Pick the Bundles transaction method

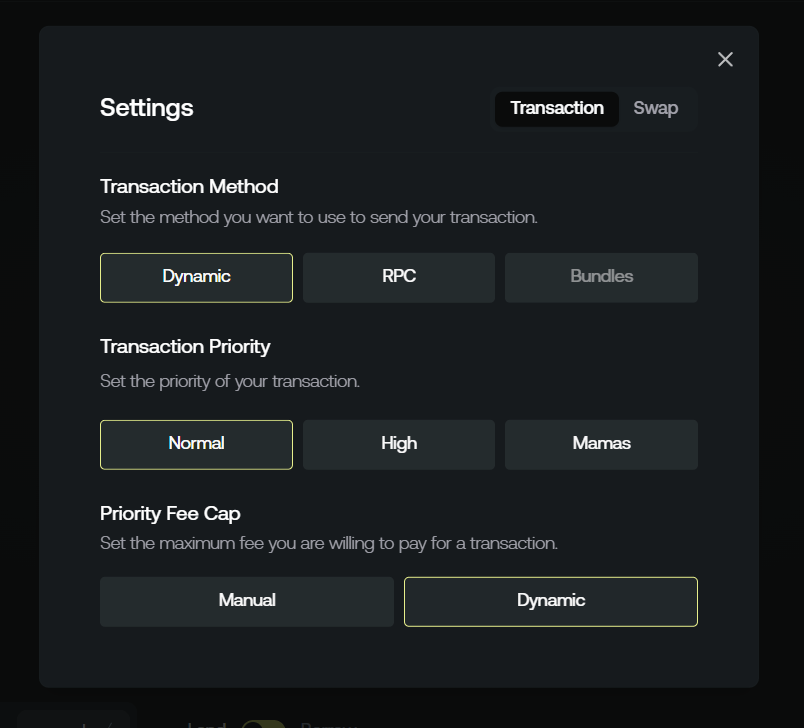tap(601, 277)
